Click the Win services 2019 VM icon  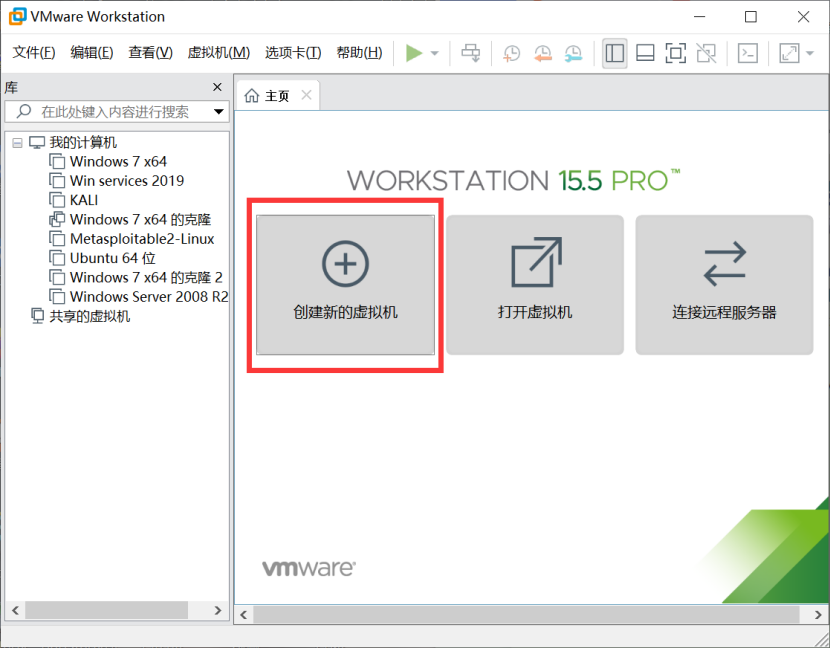pos(57,181)
